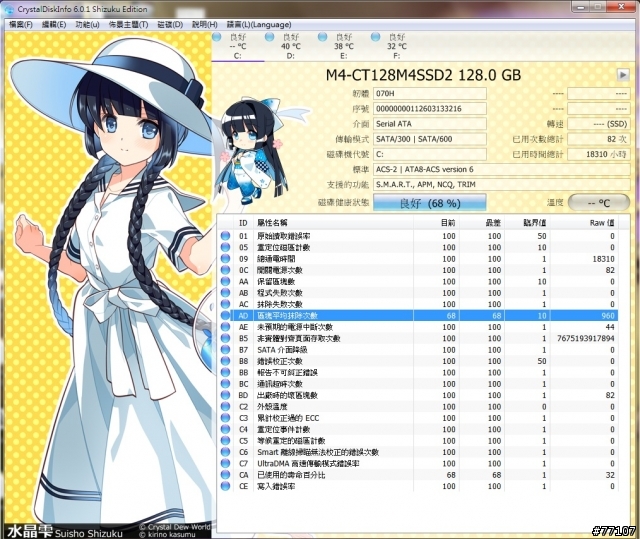Select row 已使用的壽命百分比
The image size is (640, 539).
(418, 475)
